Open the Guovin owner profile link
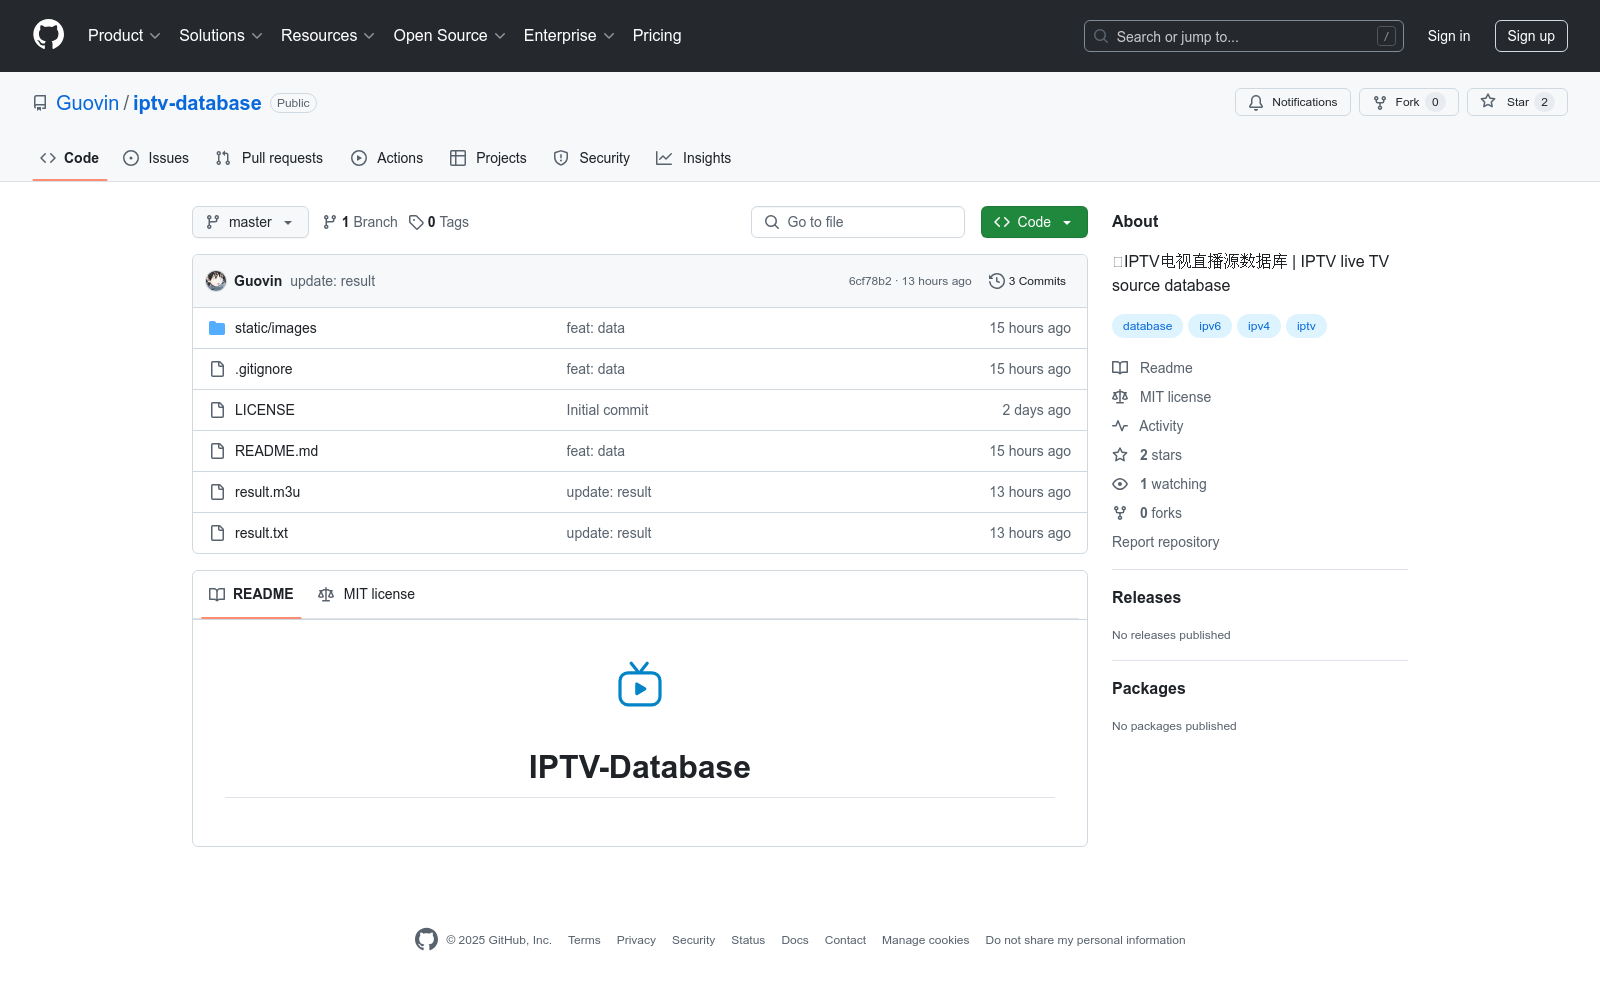Screen dimensions: 1600x1000 [87, 103]
